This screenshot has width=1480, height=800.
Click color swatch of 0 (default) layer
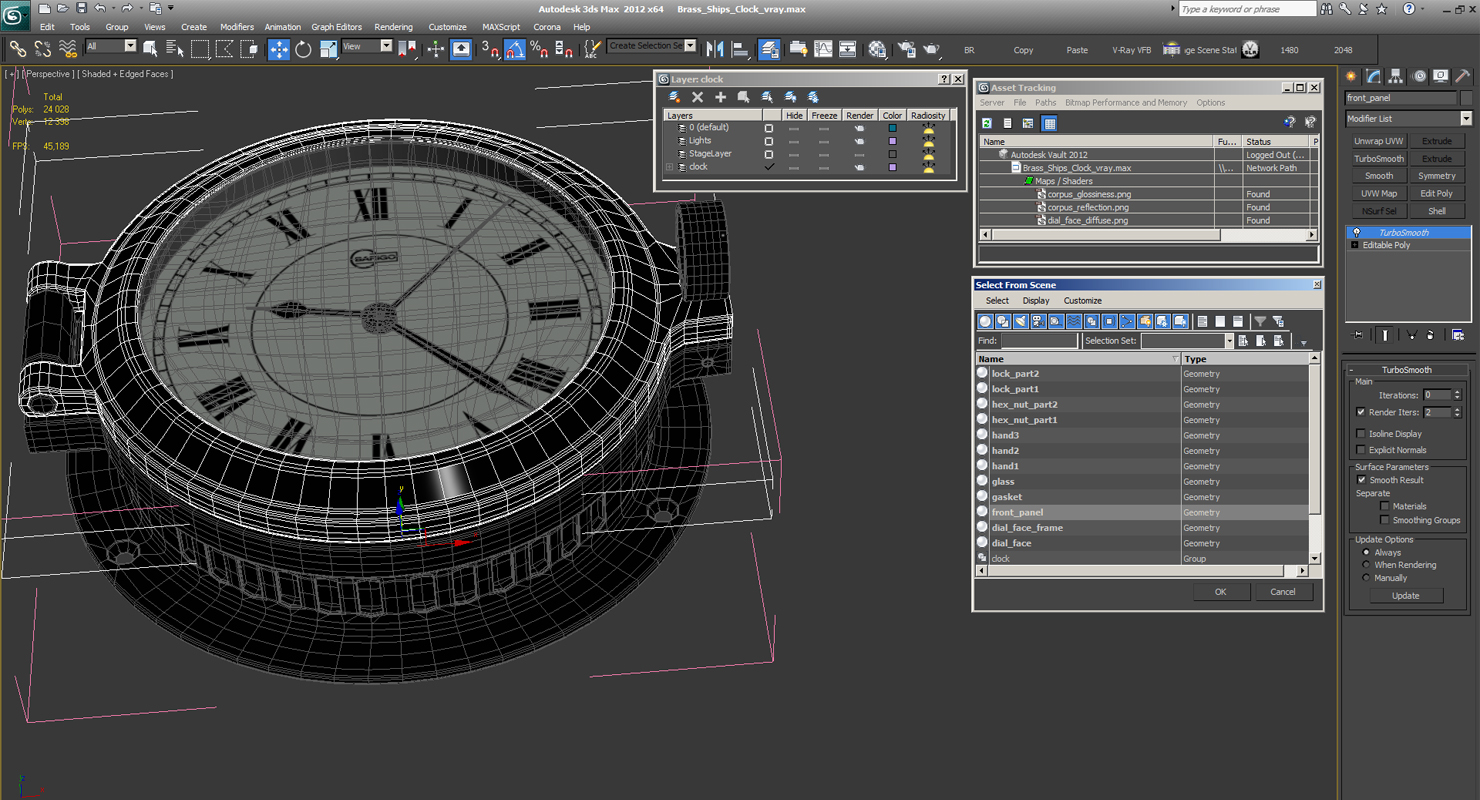892,128
